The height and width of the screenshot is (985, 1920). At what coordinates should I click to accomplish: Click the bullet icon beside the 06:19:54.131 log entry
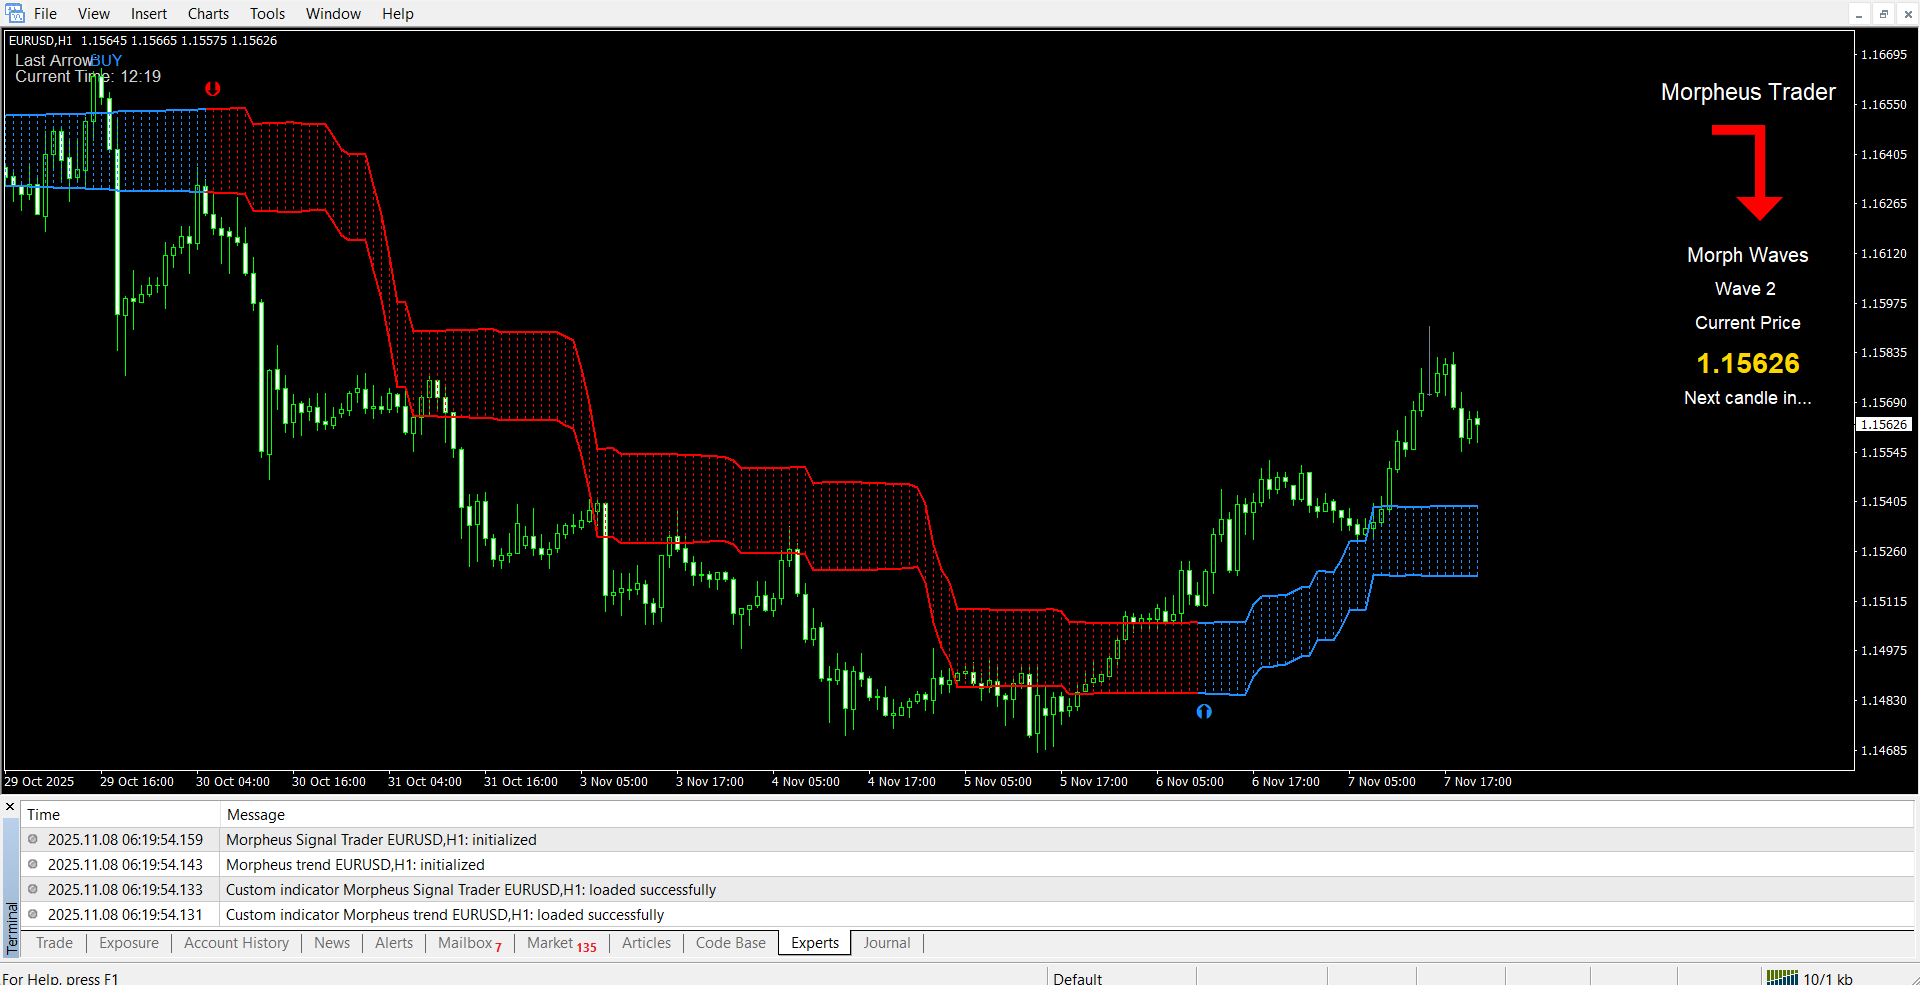point(33,915)
